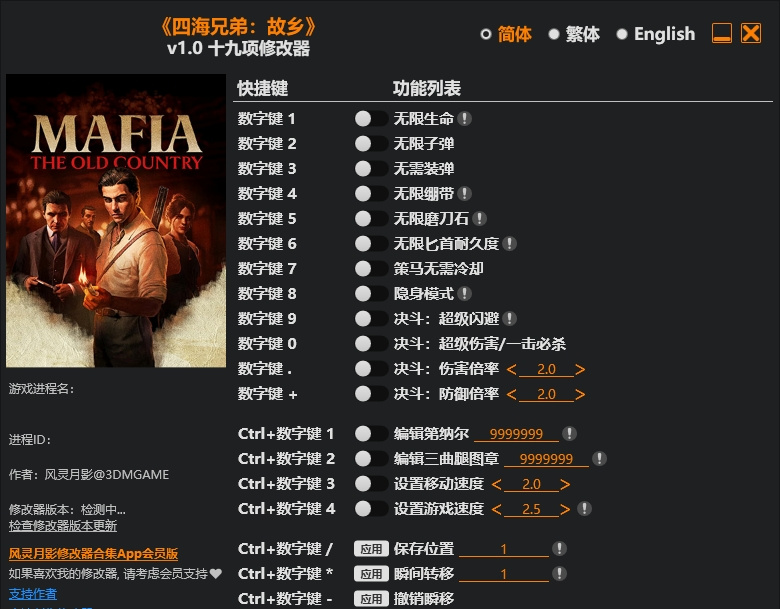Click the 防御倍率 value field 2.0
The width and height of the screenshot is (780, 609).
tap(546, 394)
